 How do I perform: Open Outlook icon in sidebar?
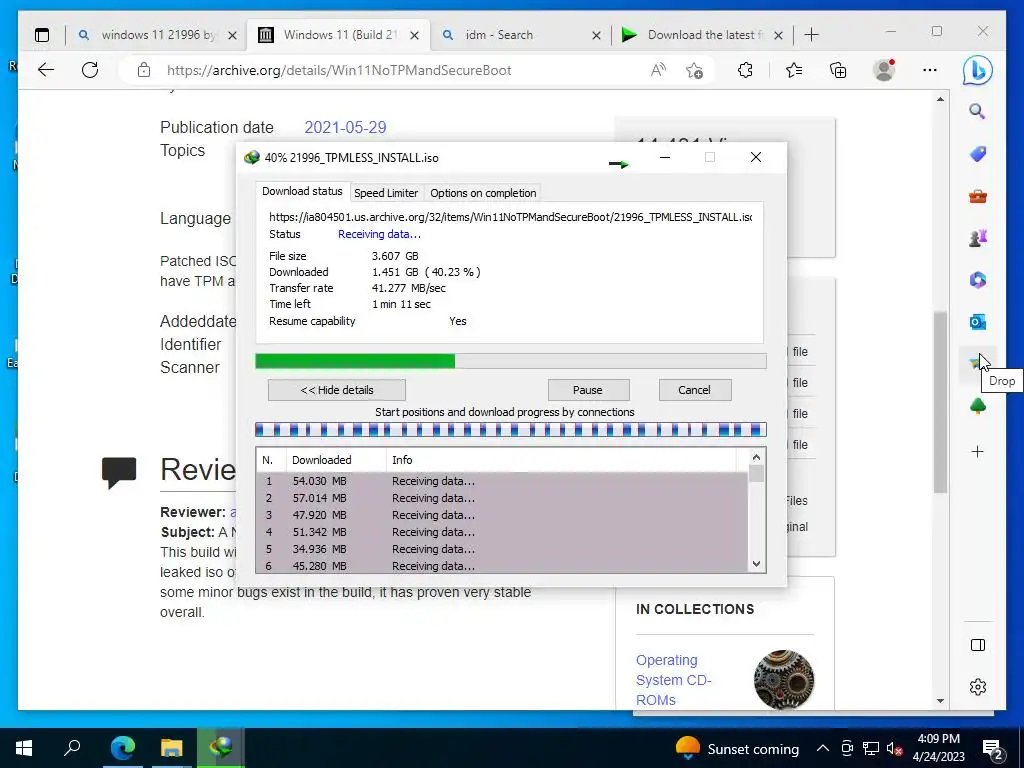(978, 321)
